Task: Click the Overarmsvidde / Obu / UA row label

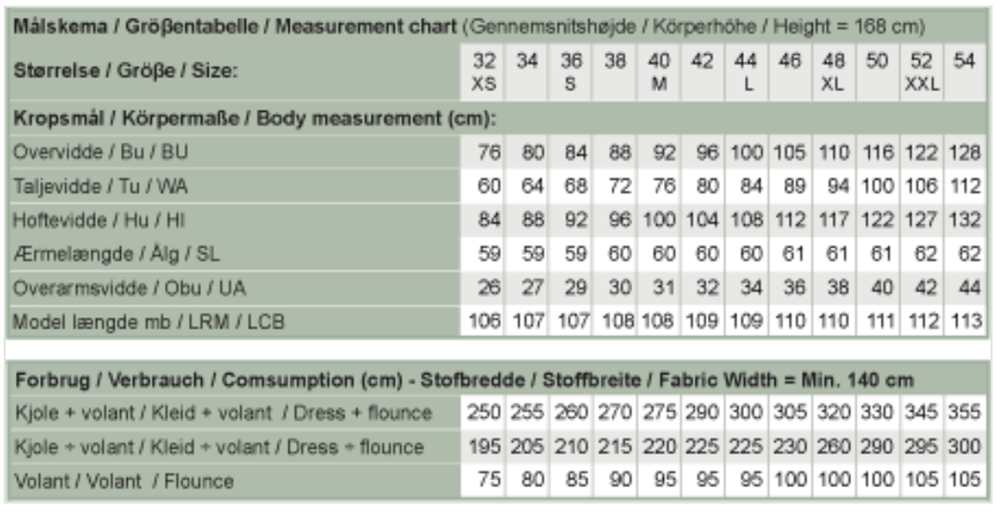Action: pos(129,288)
